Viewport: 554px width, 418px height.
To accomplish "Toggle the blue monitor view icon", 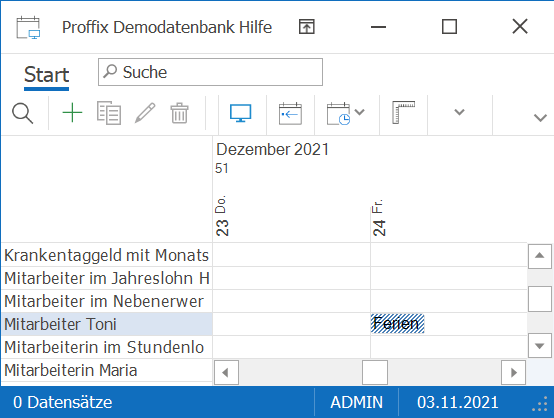I will click(241, 113).
